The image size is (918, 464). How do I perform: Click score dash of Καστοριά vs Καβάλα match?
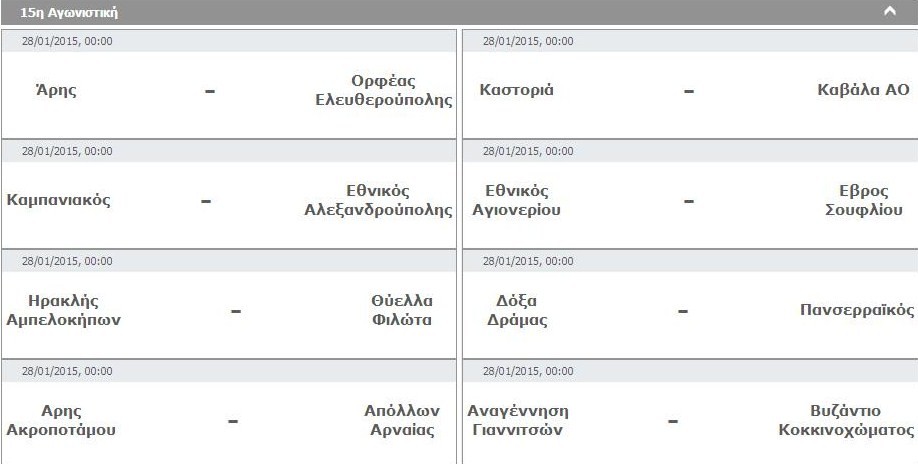[688, 91]
